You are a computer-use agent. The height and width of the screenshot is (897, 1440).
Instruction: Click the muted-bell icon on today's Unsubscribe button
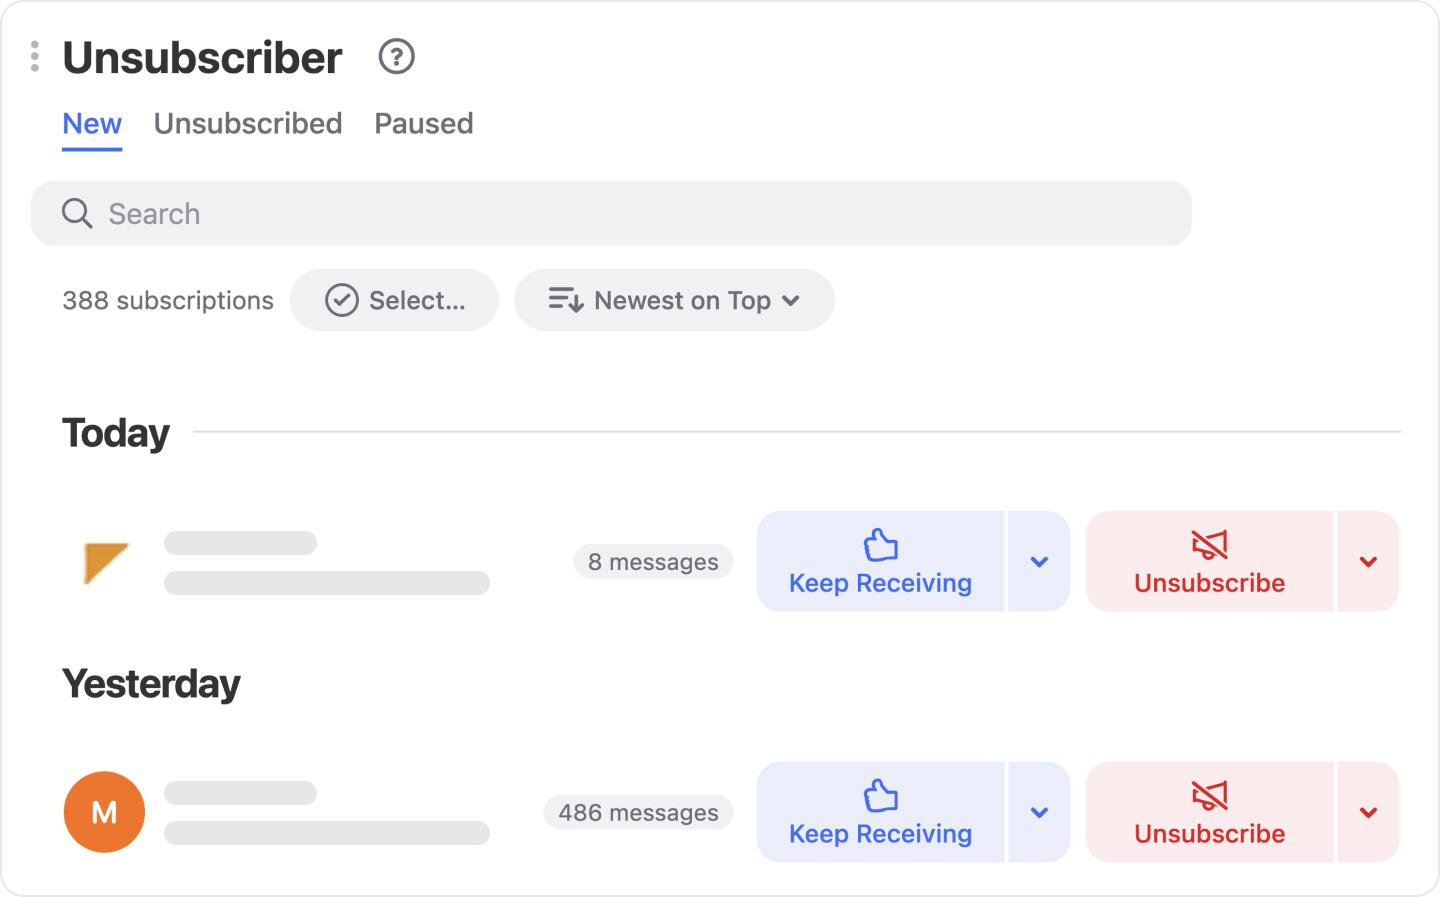(1208, 546)
